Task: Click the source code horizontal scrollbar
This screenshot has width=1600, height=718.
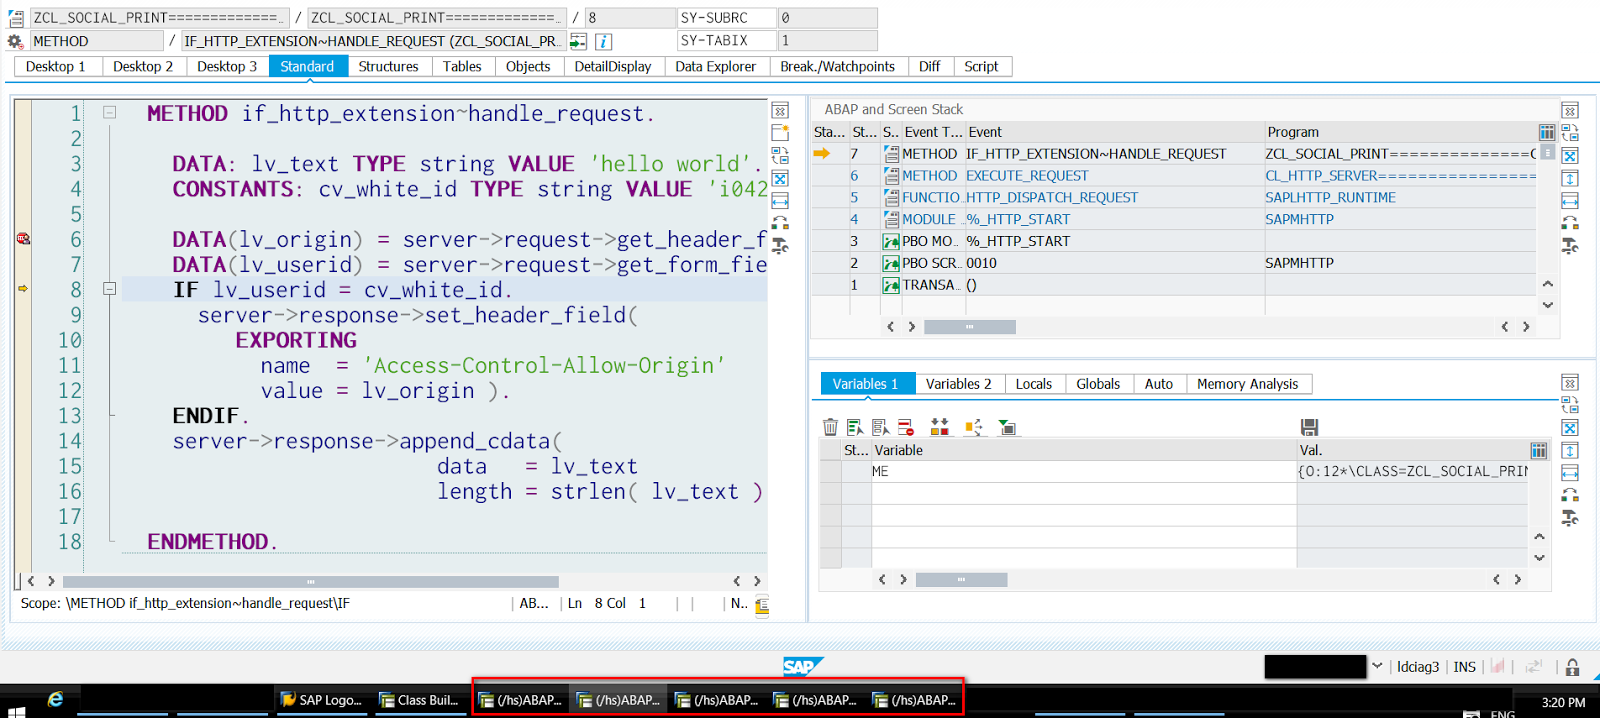Action: coord(310,581)
